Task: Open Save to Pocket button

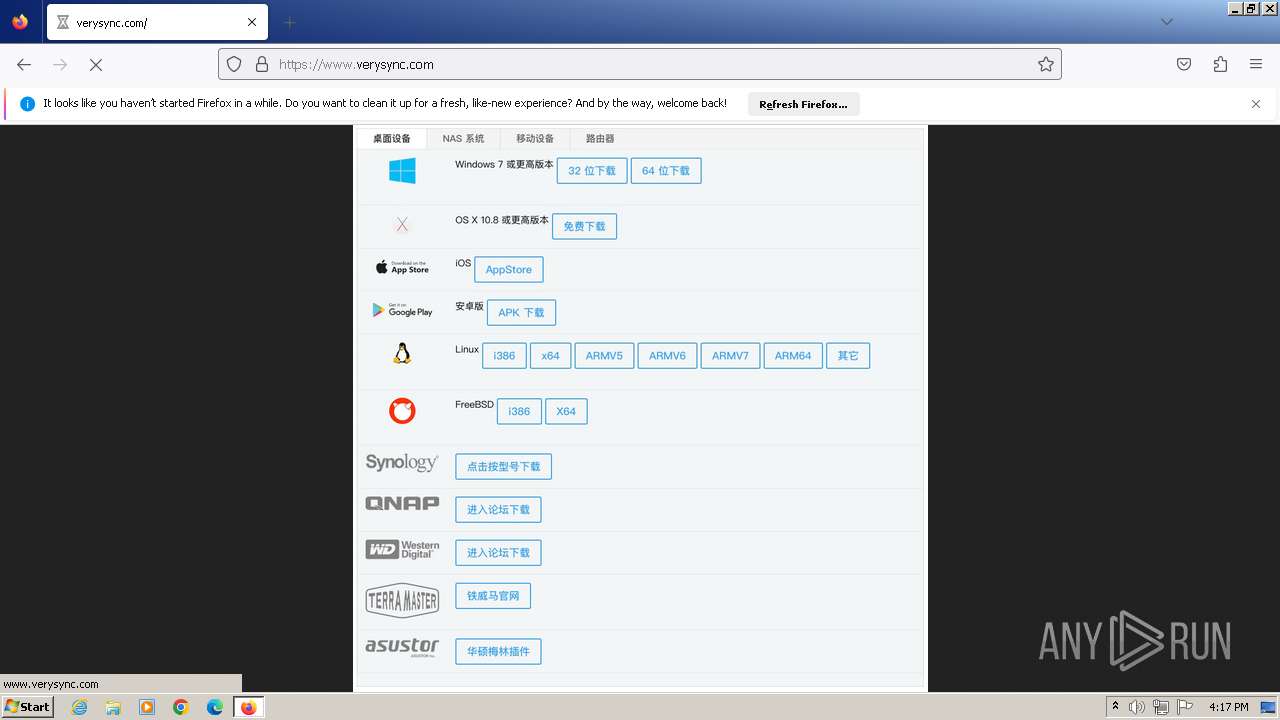Action: pyautogui.click(x=1184, y=64)
